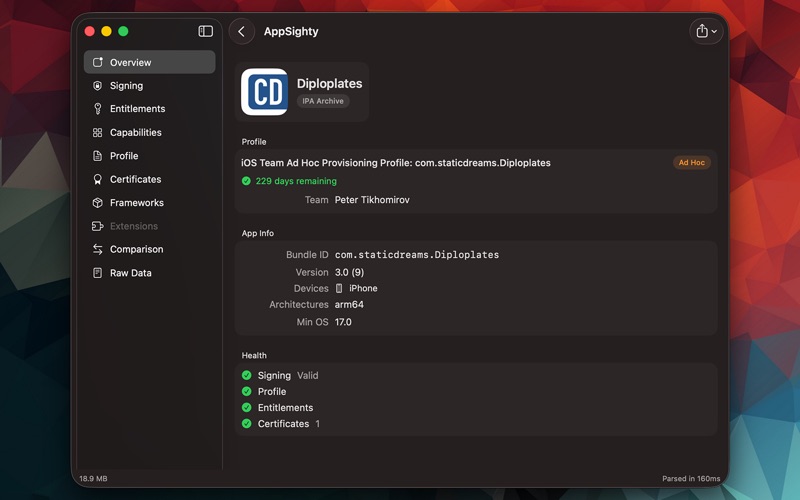Click the Entitlements health checkmark icon
This screenshot has height=500, width=800.
(246, 408)
